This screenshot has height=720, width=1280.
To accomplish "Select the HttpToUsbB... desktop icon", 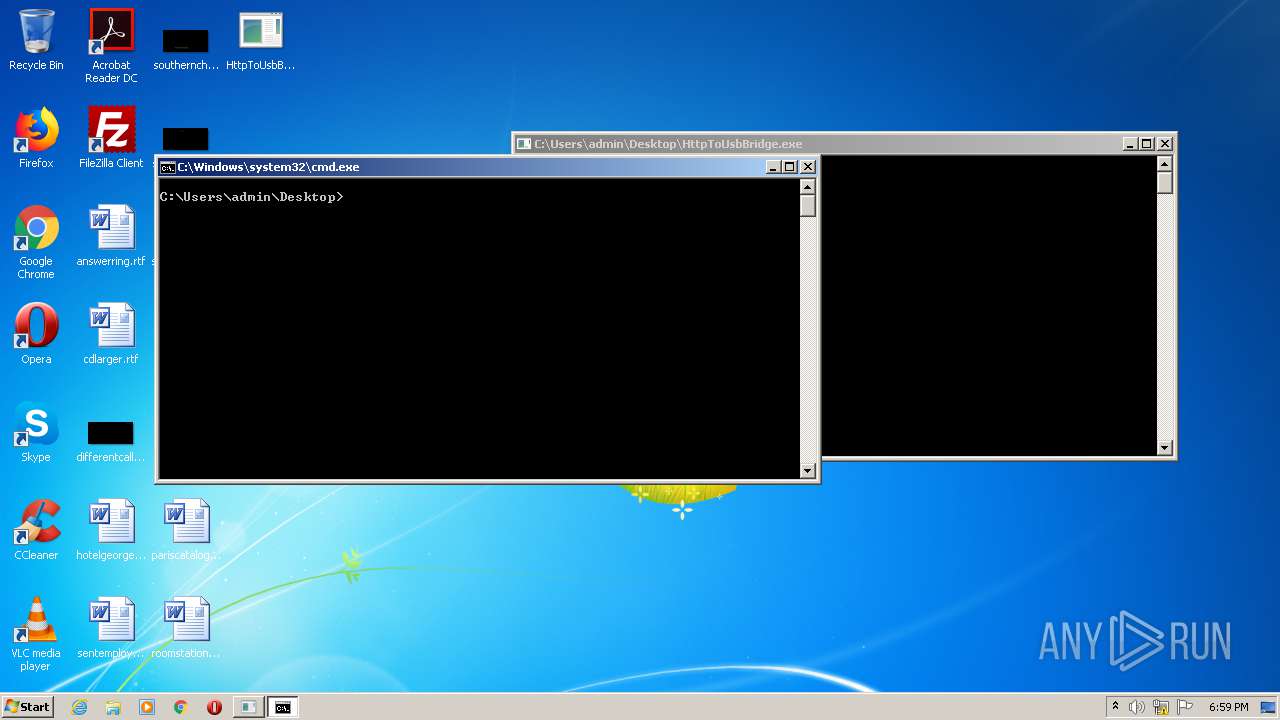I will click(x=261, y=40).
